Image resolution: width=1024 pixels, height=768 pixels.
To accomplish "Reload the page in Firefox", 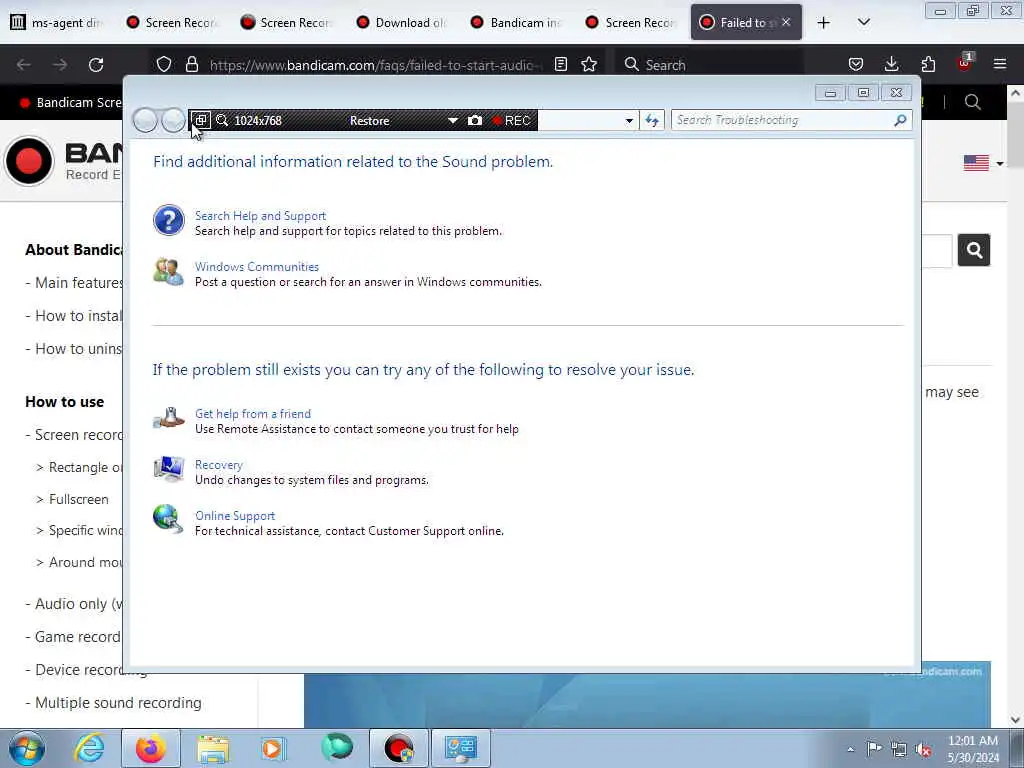I will (96, 65).
